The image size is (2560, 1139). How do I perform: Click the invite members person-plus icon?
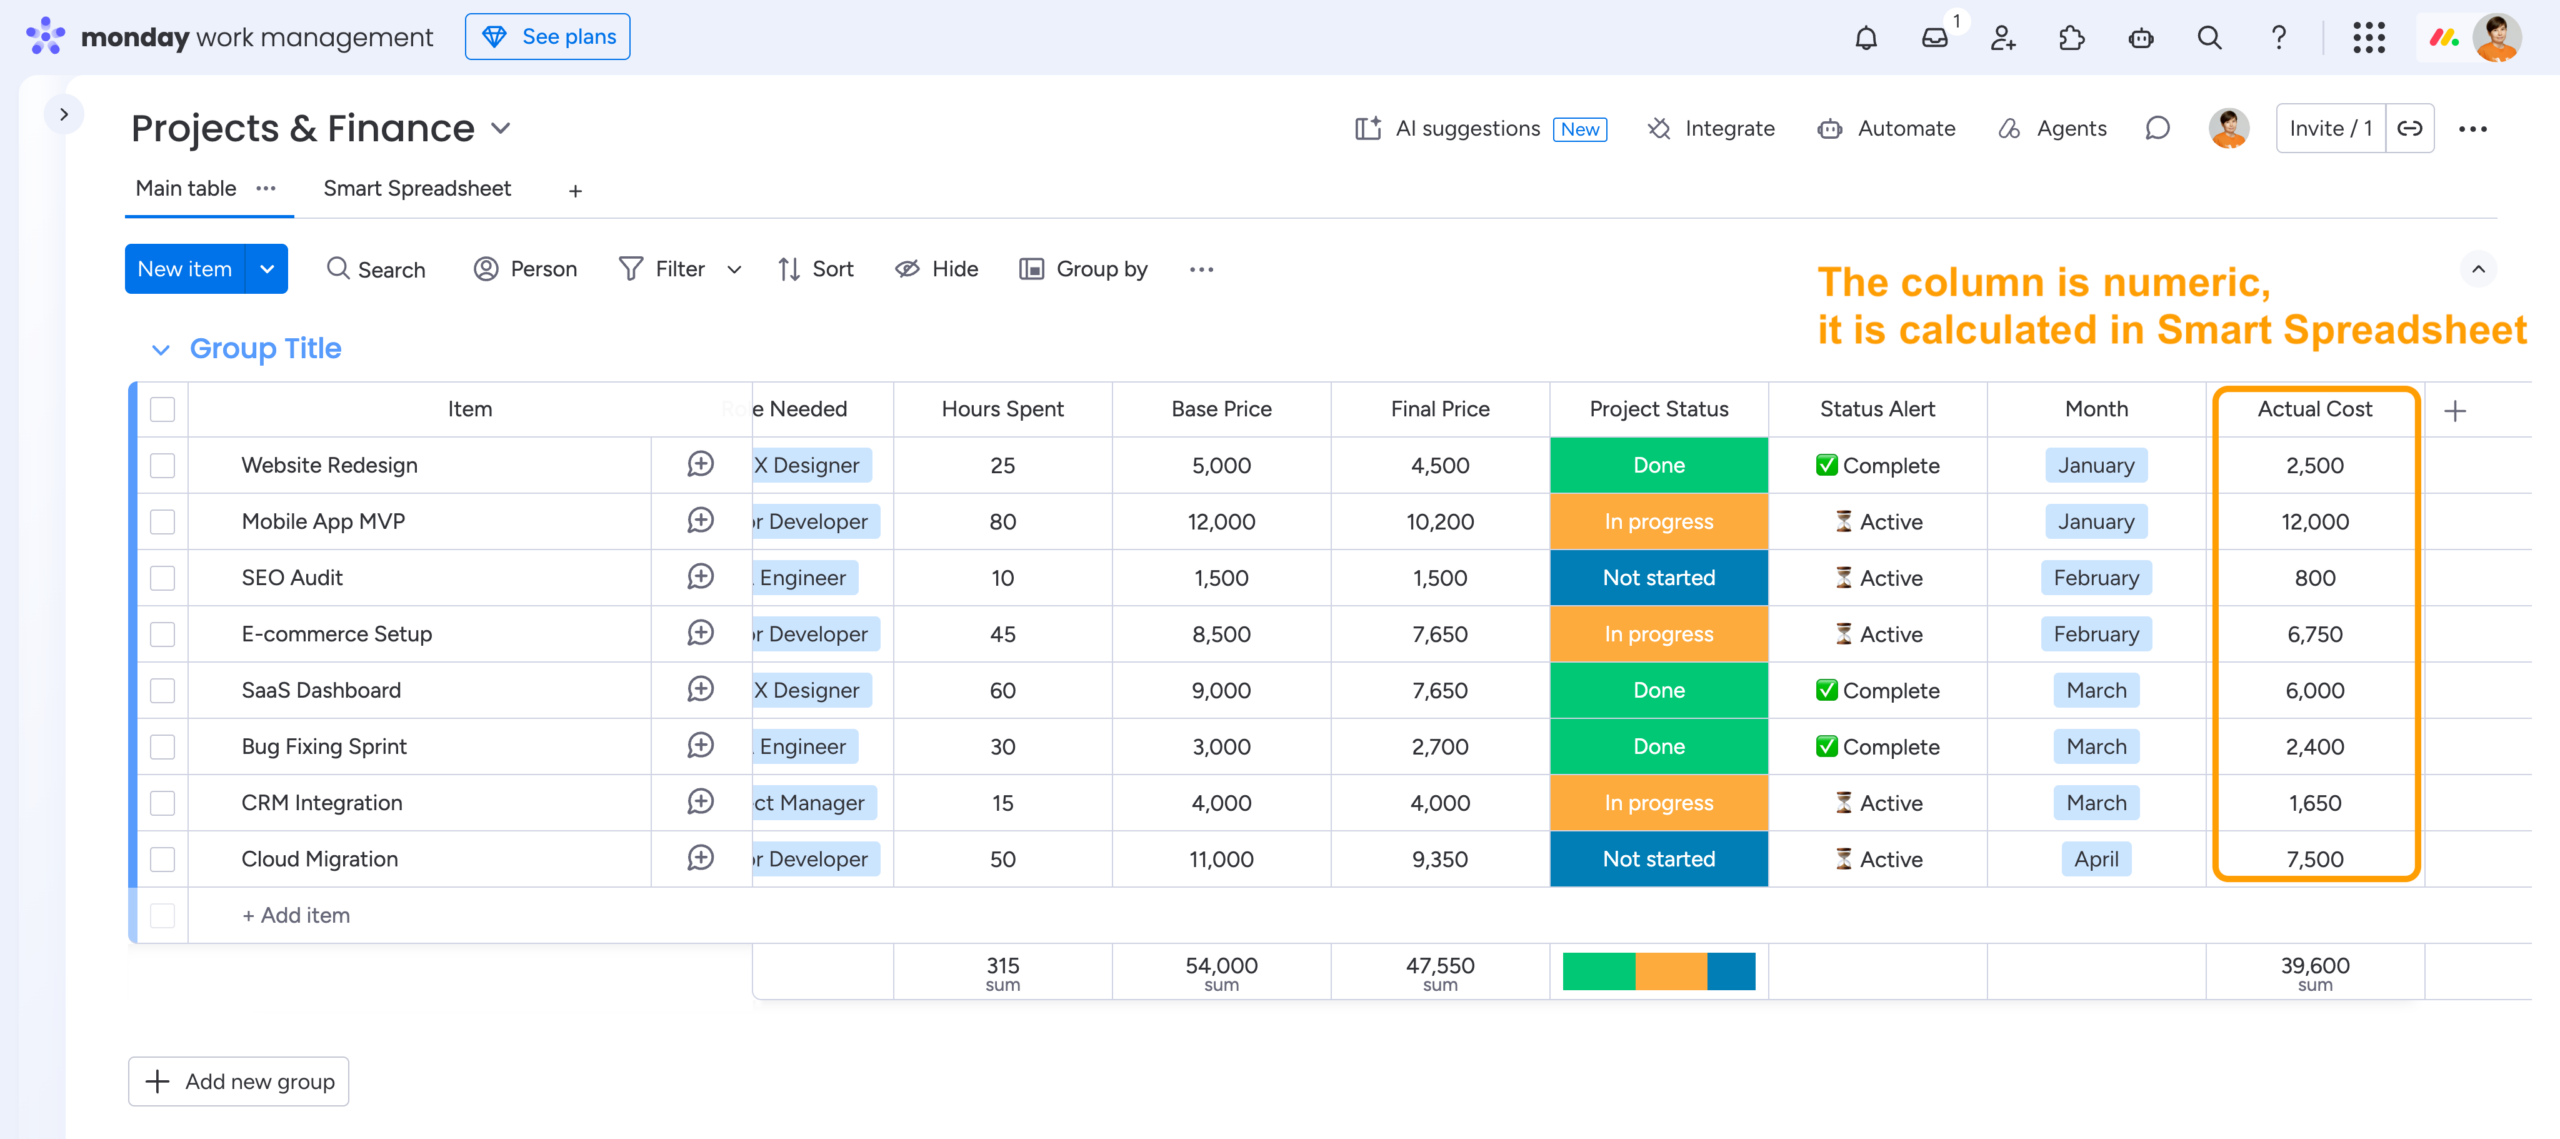point(2003,38)
